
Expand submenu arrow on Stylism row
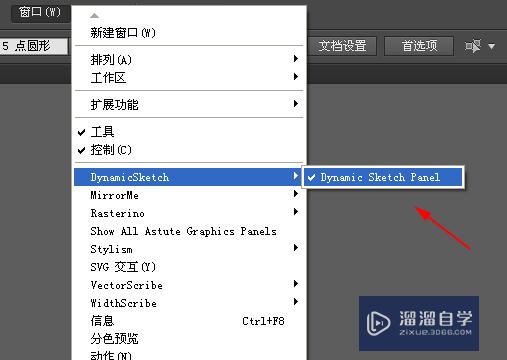pyautogui.click(x=295, y=248)
